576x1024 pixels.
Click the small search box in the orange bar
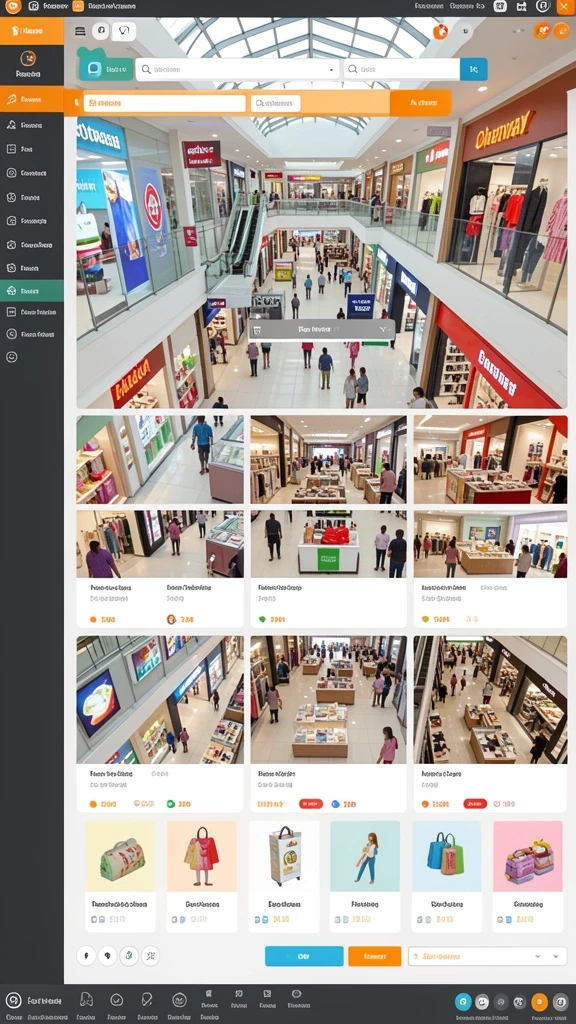click(x=276, y=103)
